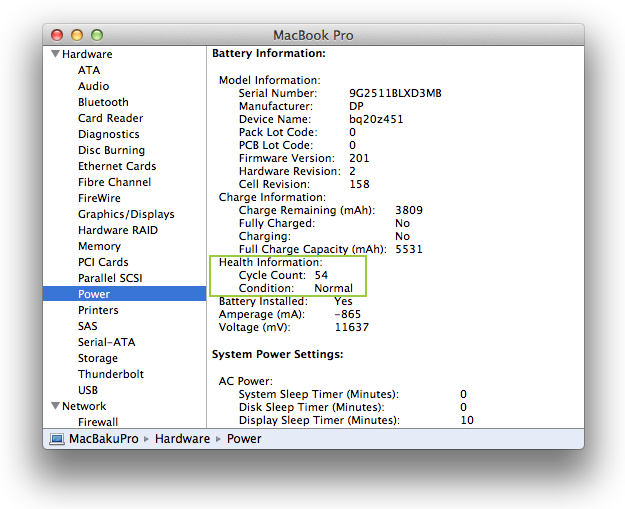625x509 pixels.
Task: Select the highlighted Power entry
Action: click(124, 294)
